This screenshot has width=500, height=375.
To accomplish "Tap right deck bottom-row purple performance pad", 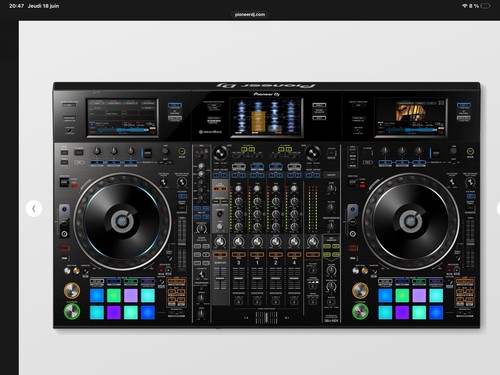I will pos(402,312).
